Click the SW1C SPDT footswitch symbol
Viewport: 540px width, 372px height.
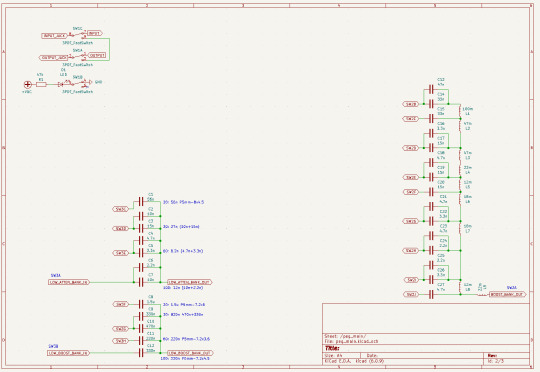click(x=77, y=34)
